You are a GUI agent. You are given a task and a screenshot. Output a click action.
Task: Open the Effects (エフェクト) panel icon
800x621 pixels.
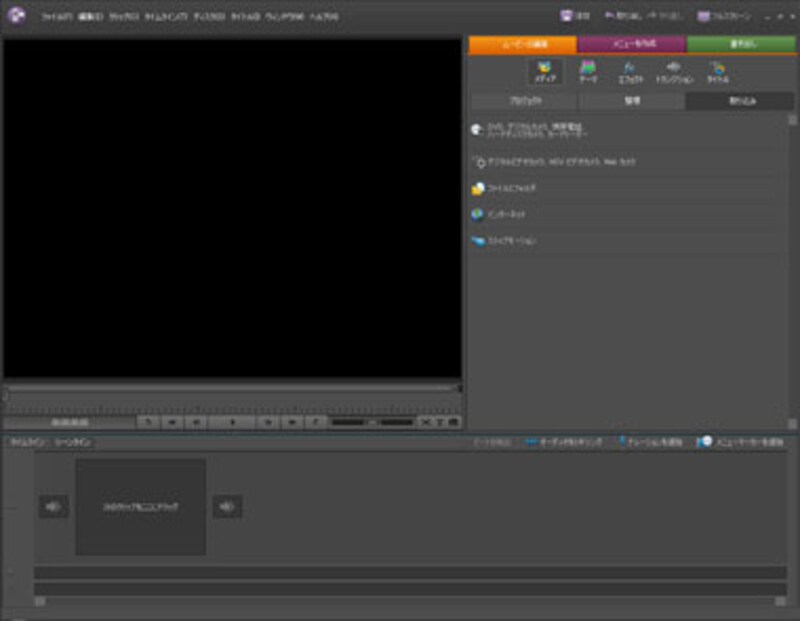[629, 71]
